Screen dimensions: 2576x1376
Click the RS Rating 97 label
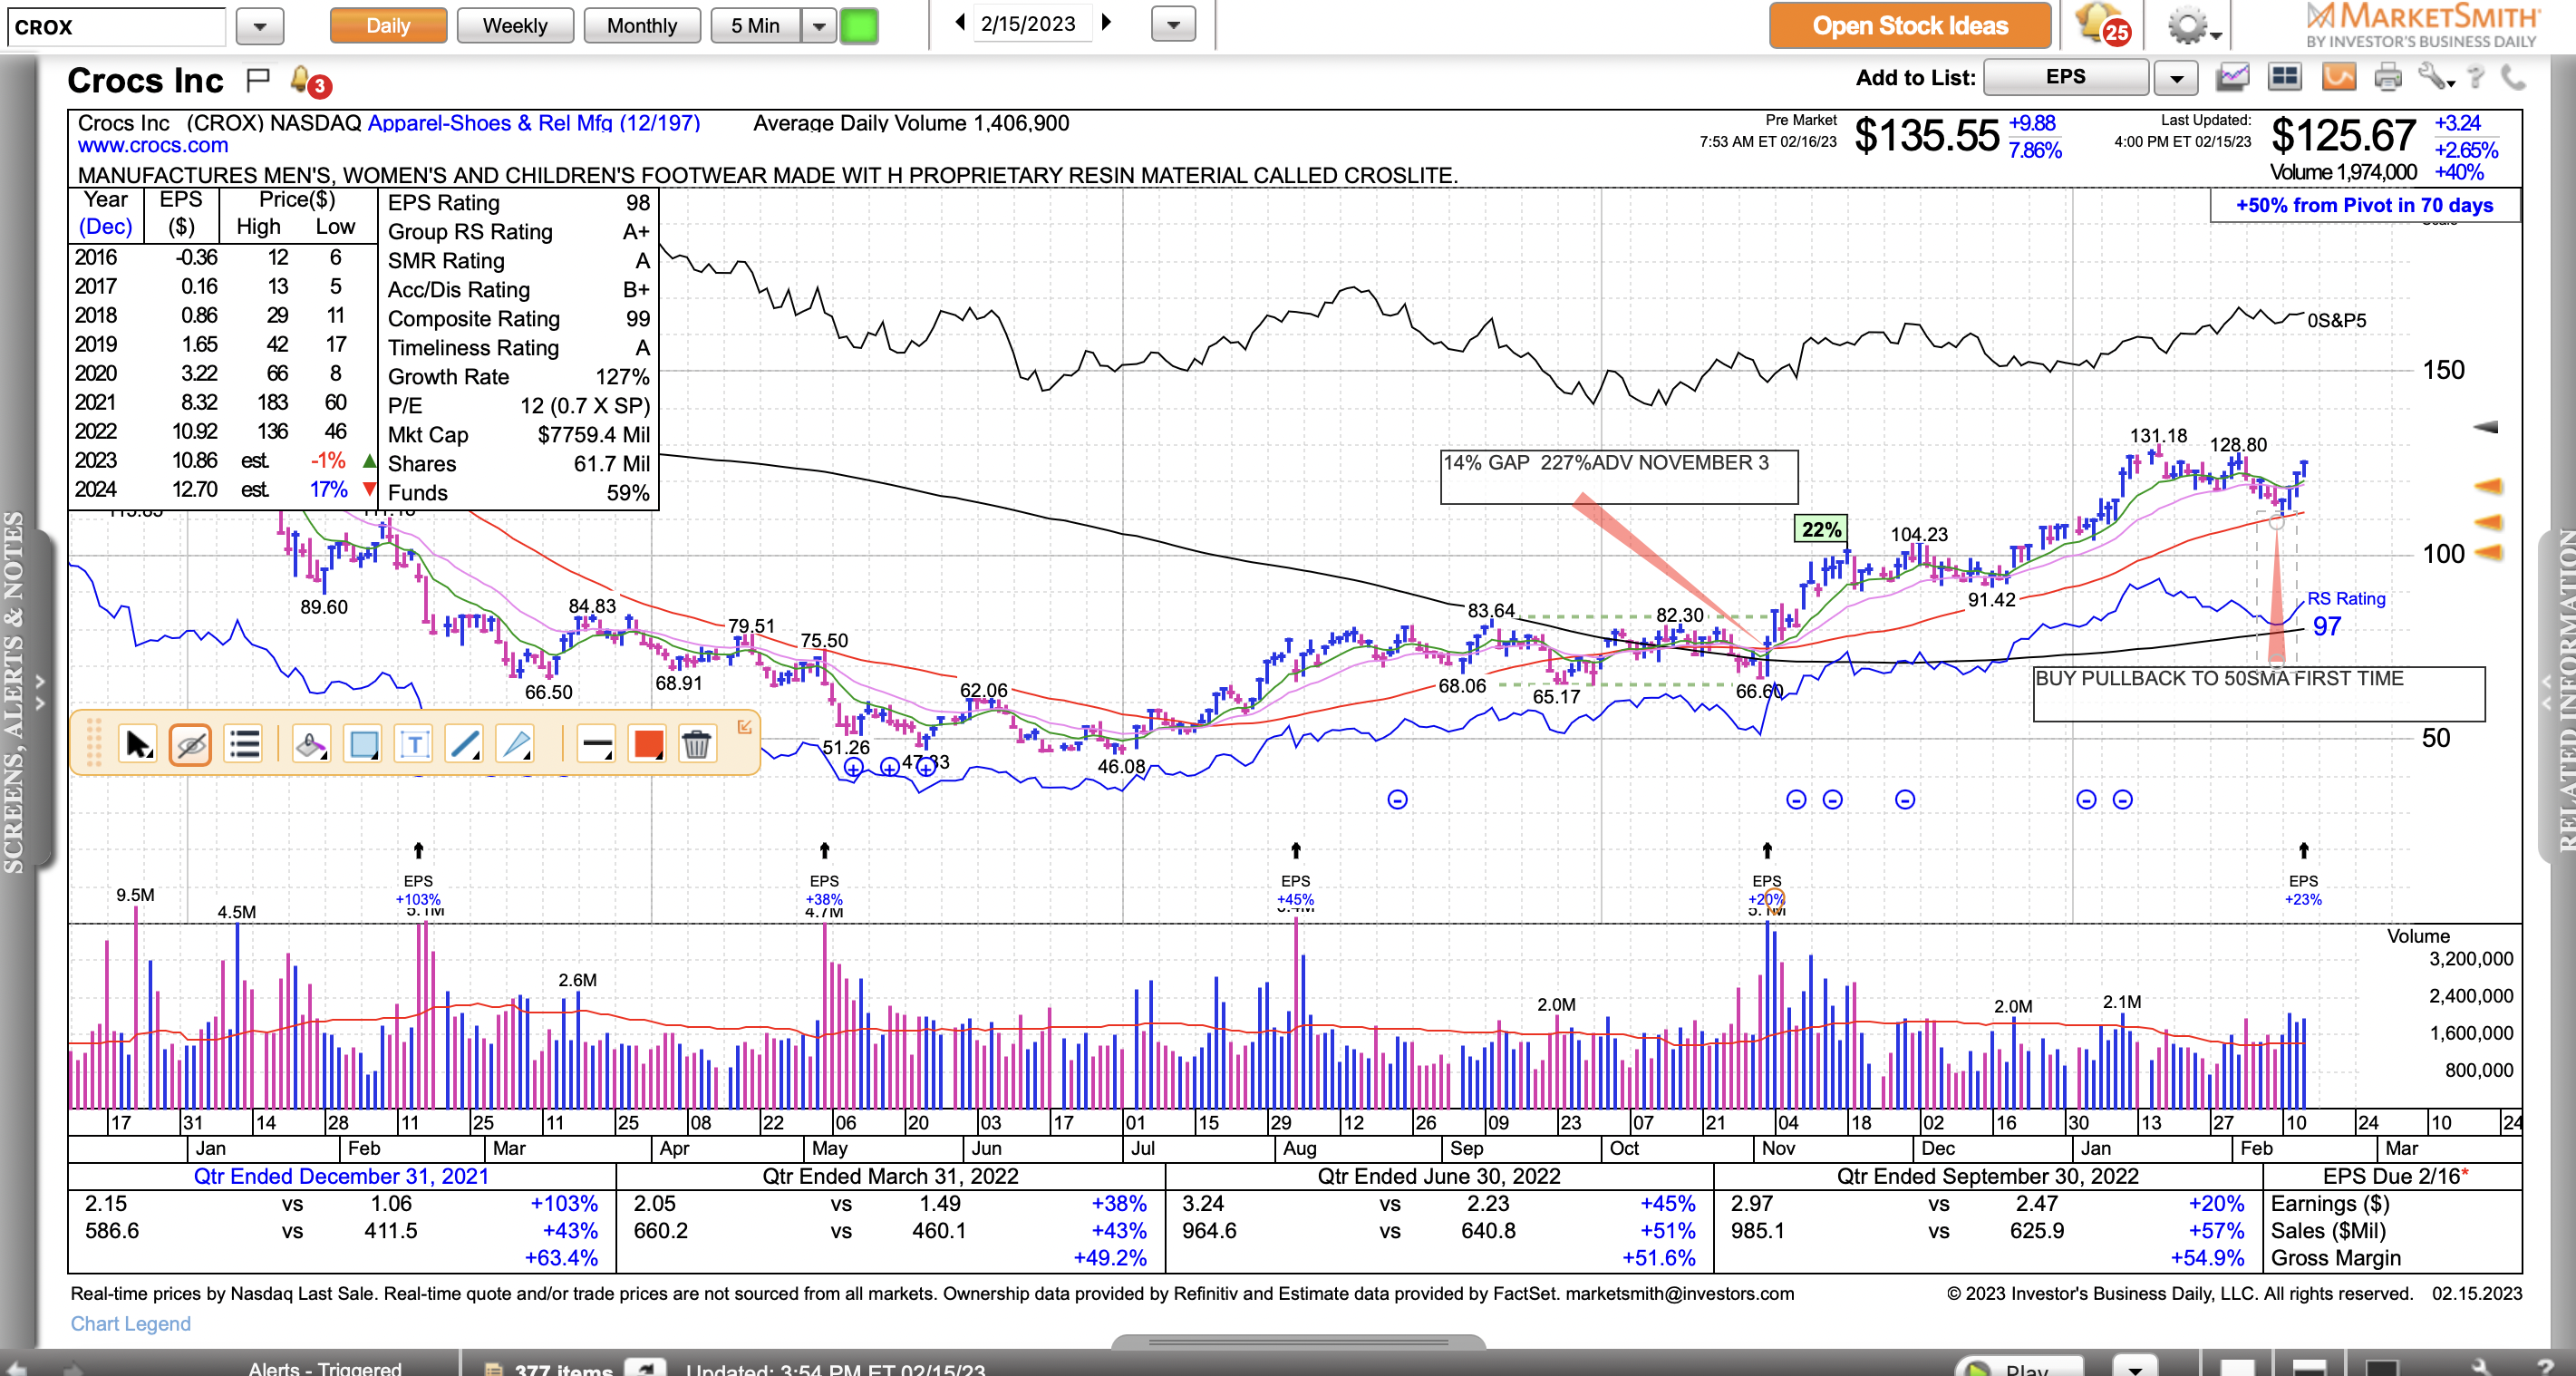pos(2346,613)
